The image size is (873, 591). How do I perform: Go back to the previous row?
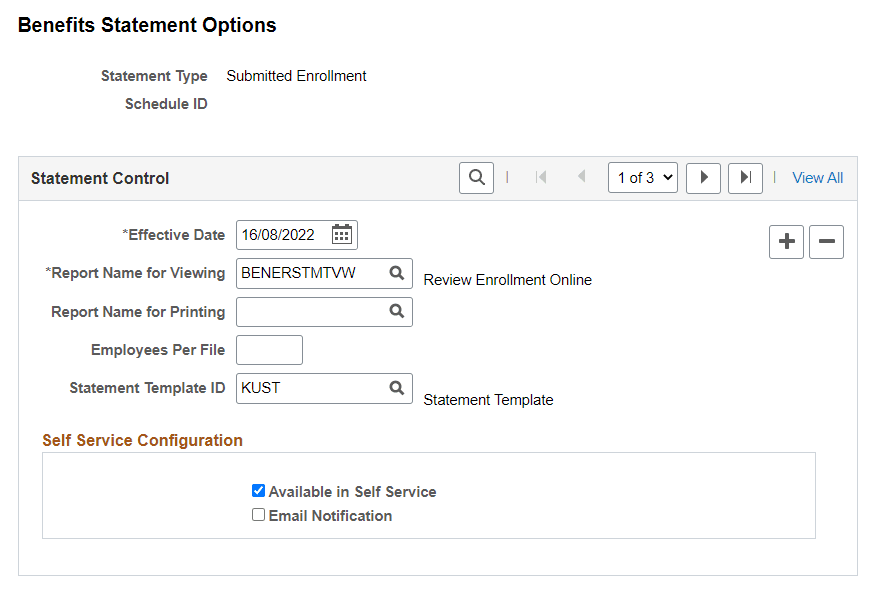click(x=582, y=177)
